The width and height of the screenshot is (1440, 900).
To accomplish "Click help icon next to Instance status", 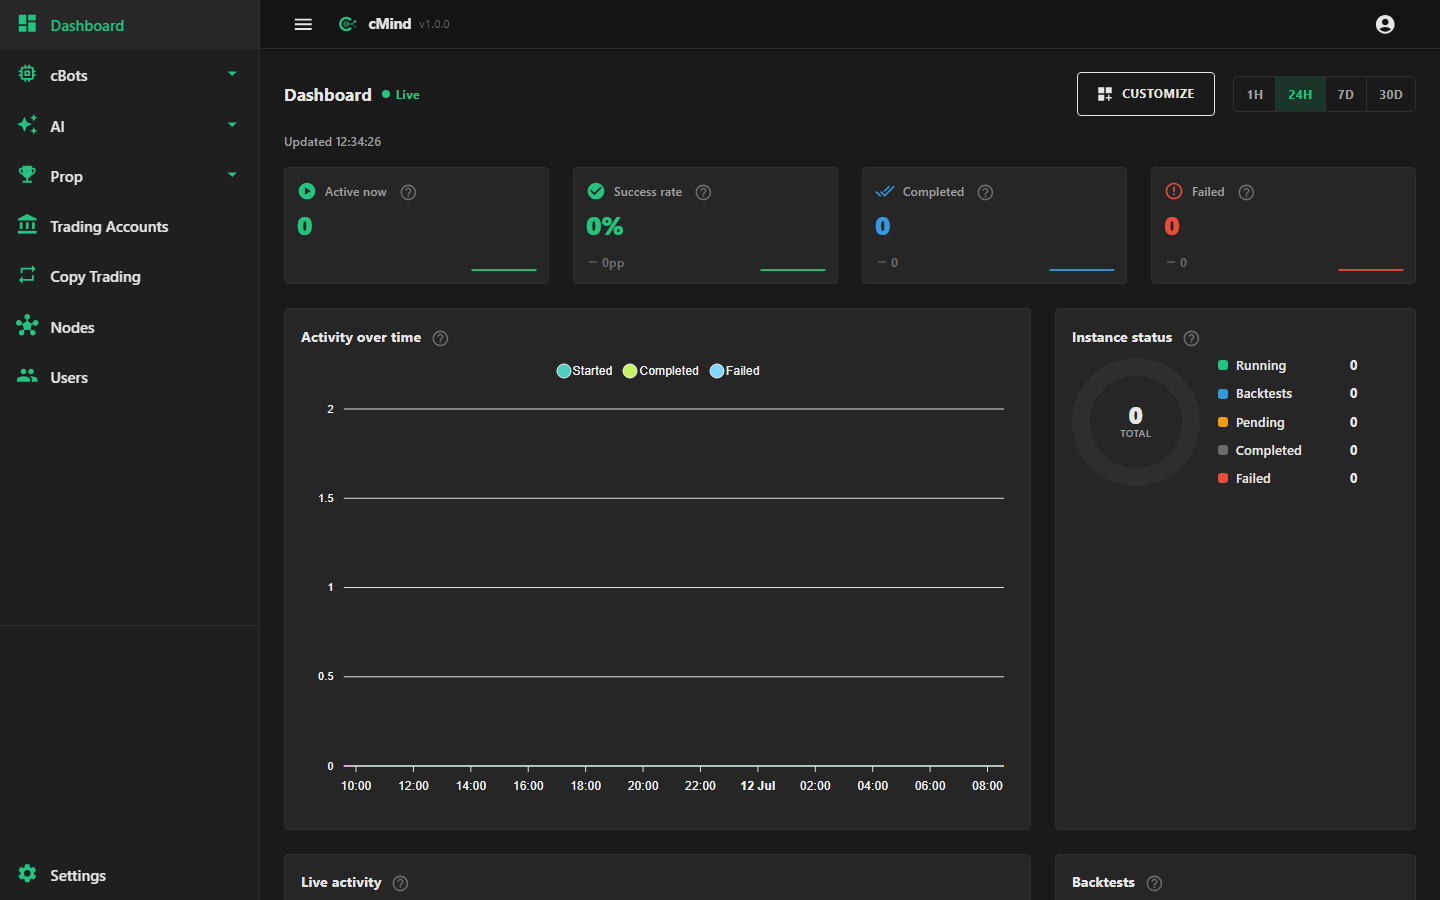I will click(1191, 338).
